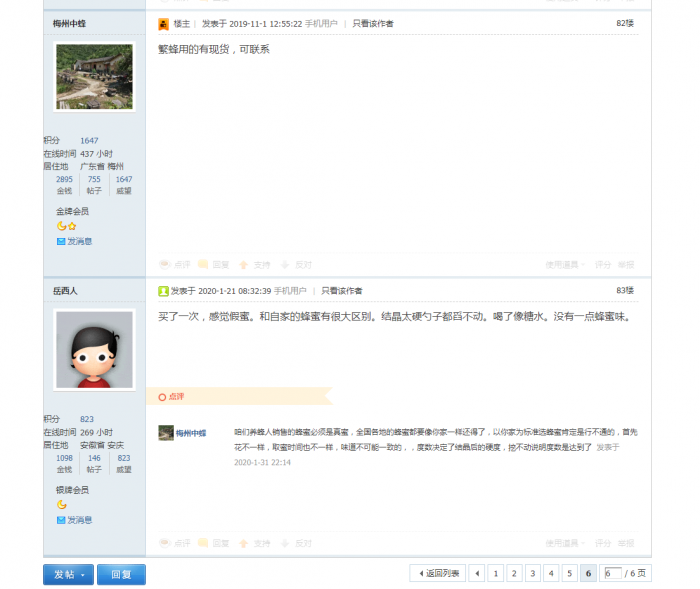Open 岳西人's 积分 823 value
Viewport: 700px width, 589px height.
coord(87,419)
